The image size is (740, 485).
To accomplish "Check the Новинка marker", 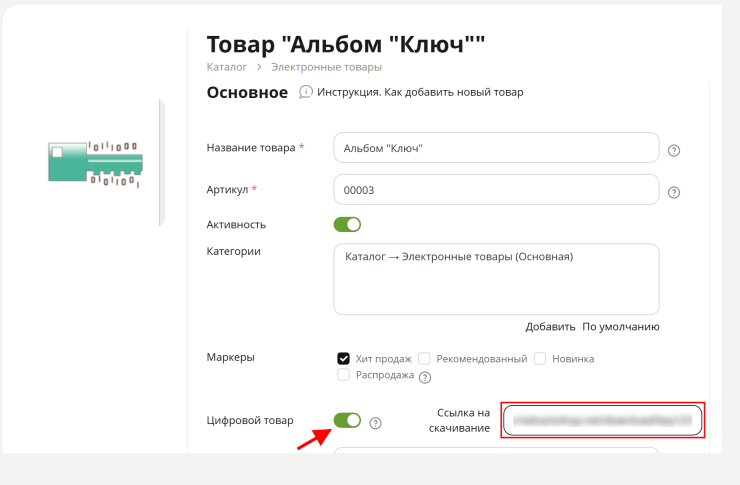I will click(x=540, y=359).
